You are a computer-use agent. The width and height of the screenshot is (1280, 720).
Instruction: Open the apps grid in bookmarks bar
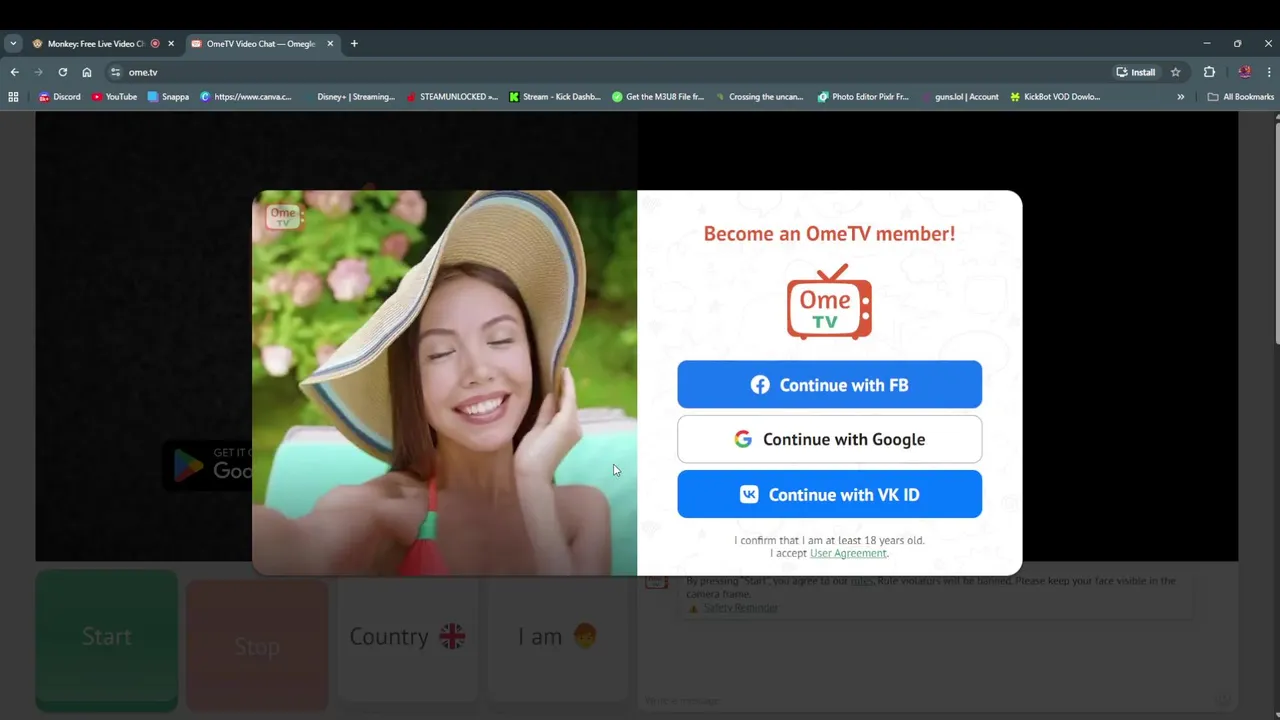pyautogui.click(x=13, y=97)
